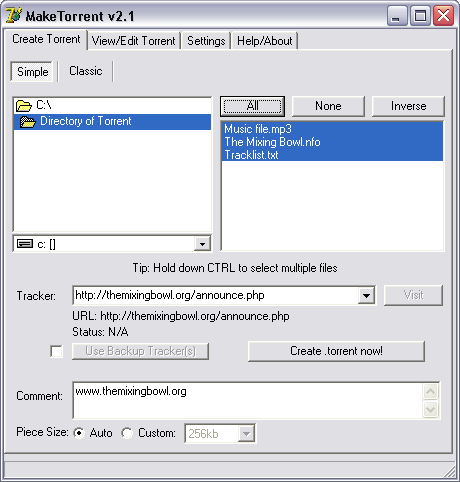Click the MakeTorrent app icon in title bar
460x482 pixels.
pyautogui.click(x=13, y=15)
